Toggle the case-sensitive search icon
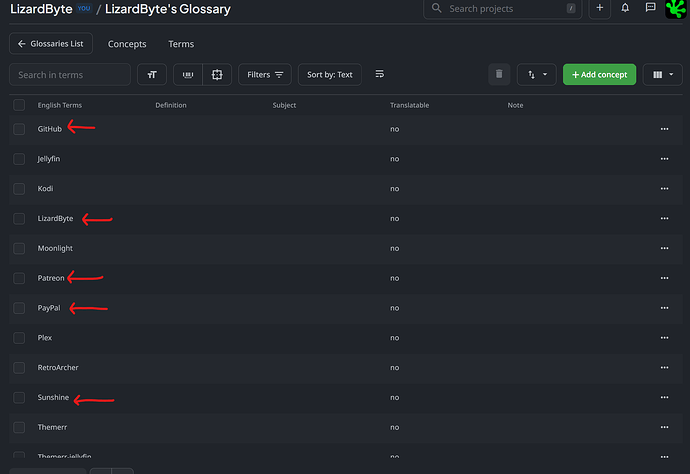The image size is (690, 474). 151,75
